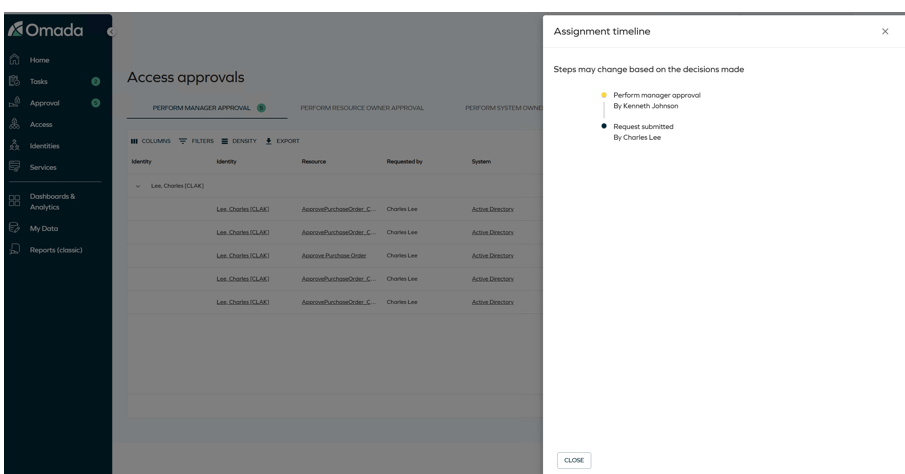Viewport: 905px width, 474px height.
Task: Click the 'By Charles Lee' text
Action: [x=637, y=137]
